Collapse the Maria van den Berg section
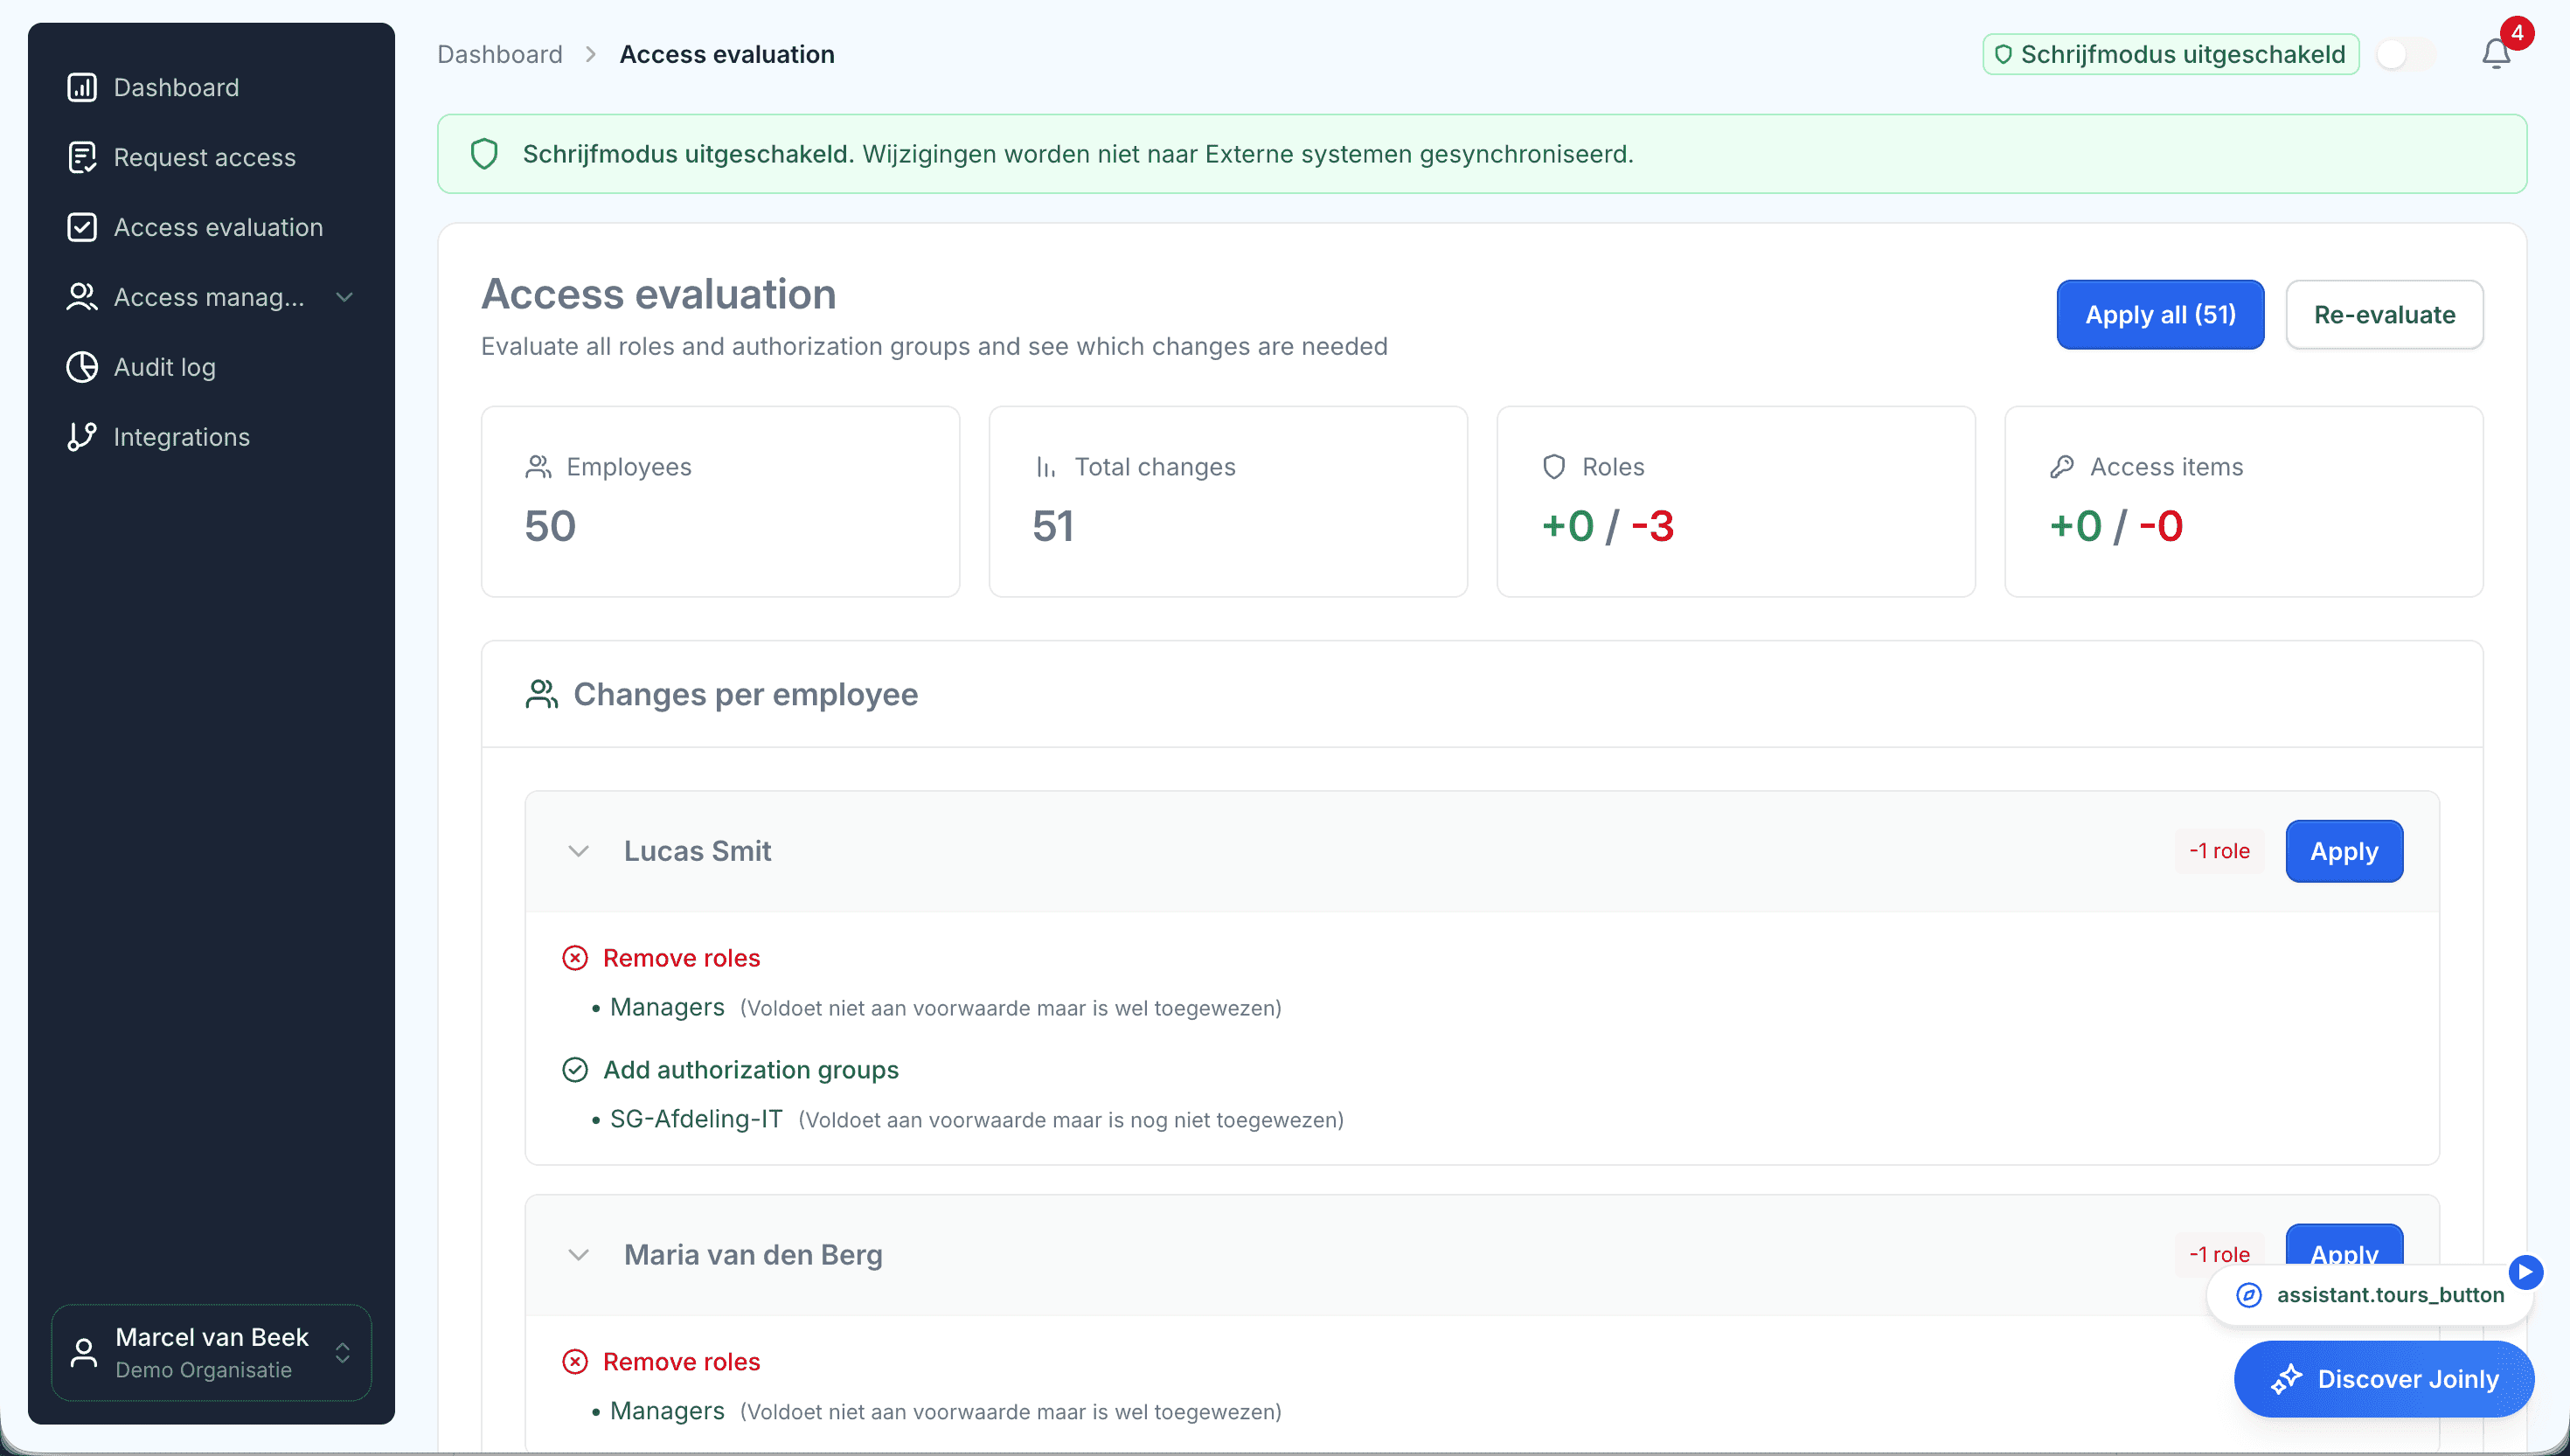Screen dimensions: 2570x1456 click(579, 1256)
